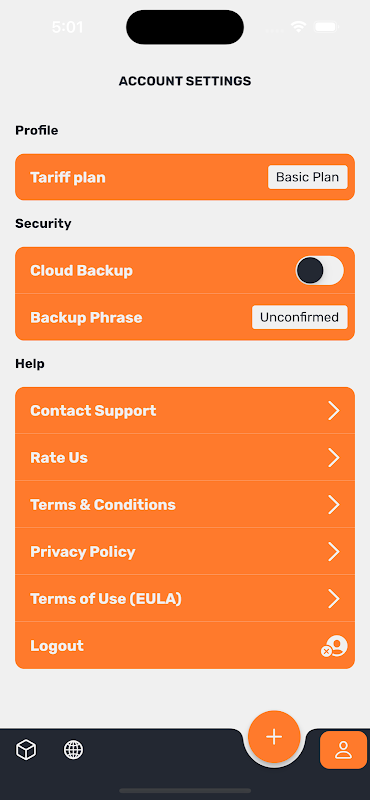The width and height of the screenshot is (370, 800).
Task: Tap the orange plus add button
Action: [x=274, y=737]
